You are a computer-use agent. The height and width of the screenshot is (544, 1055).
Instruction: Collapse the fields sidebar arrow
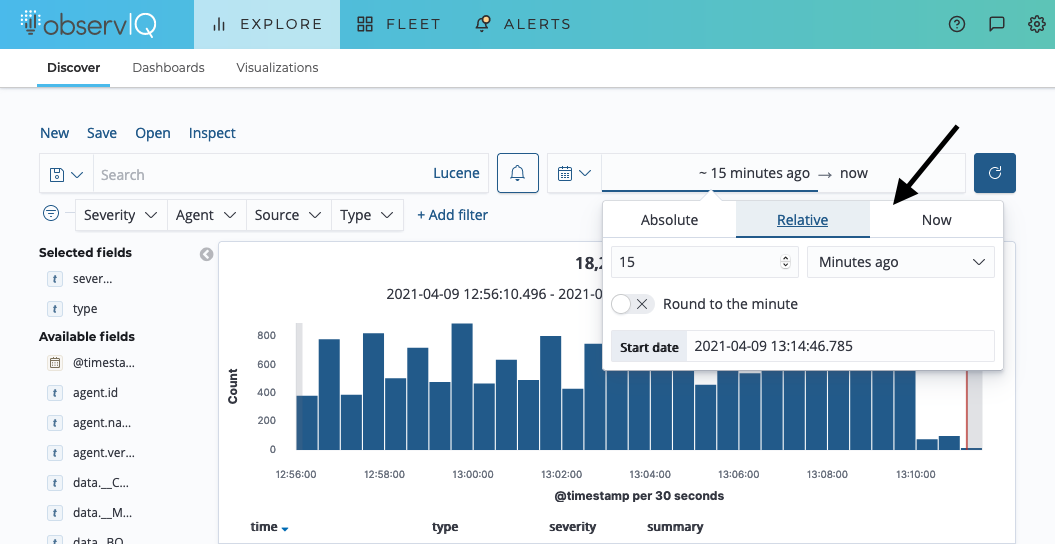[207, 254]
